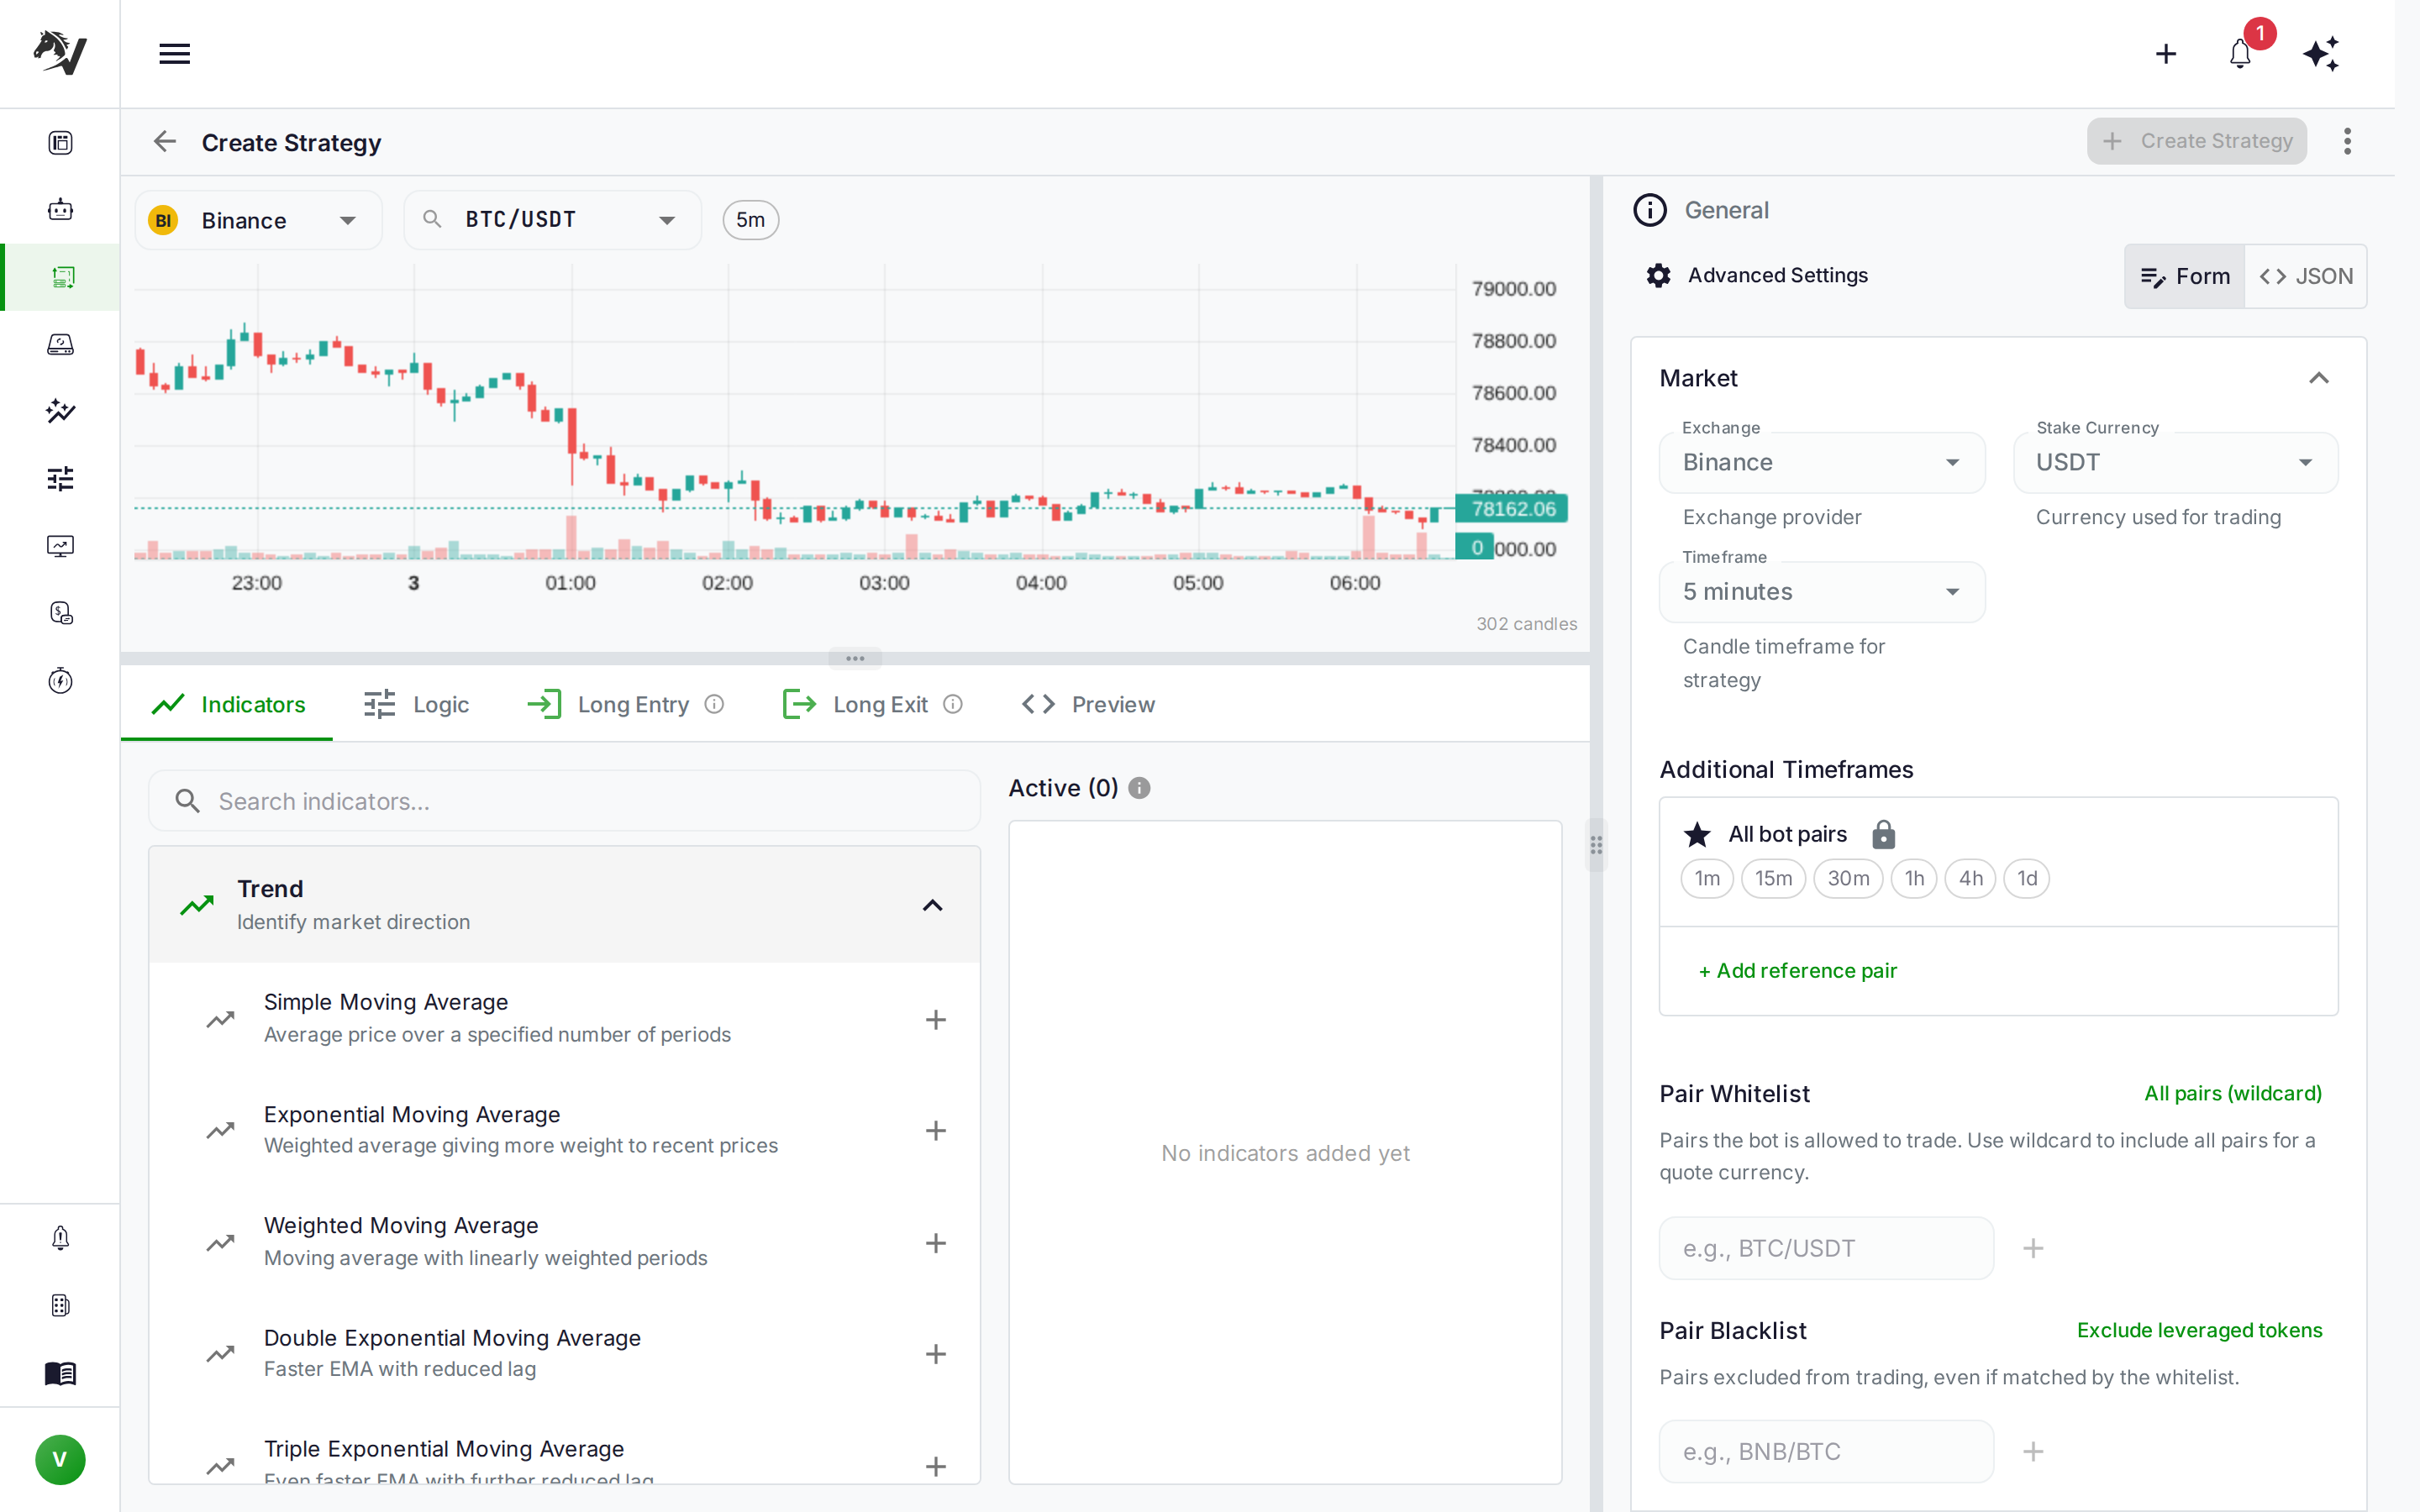Open the calculator icon in sidebar
The height and width of the screenshot is (1512, 2420).
pos(60,1306)
